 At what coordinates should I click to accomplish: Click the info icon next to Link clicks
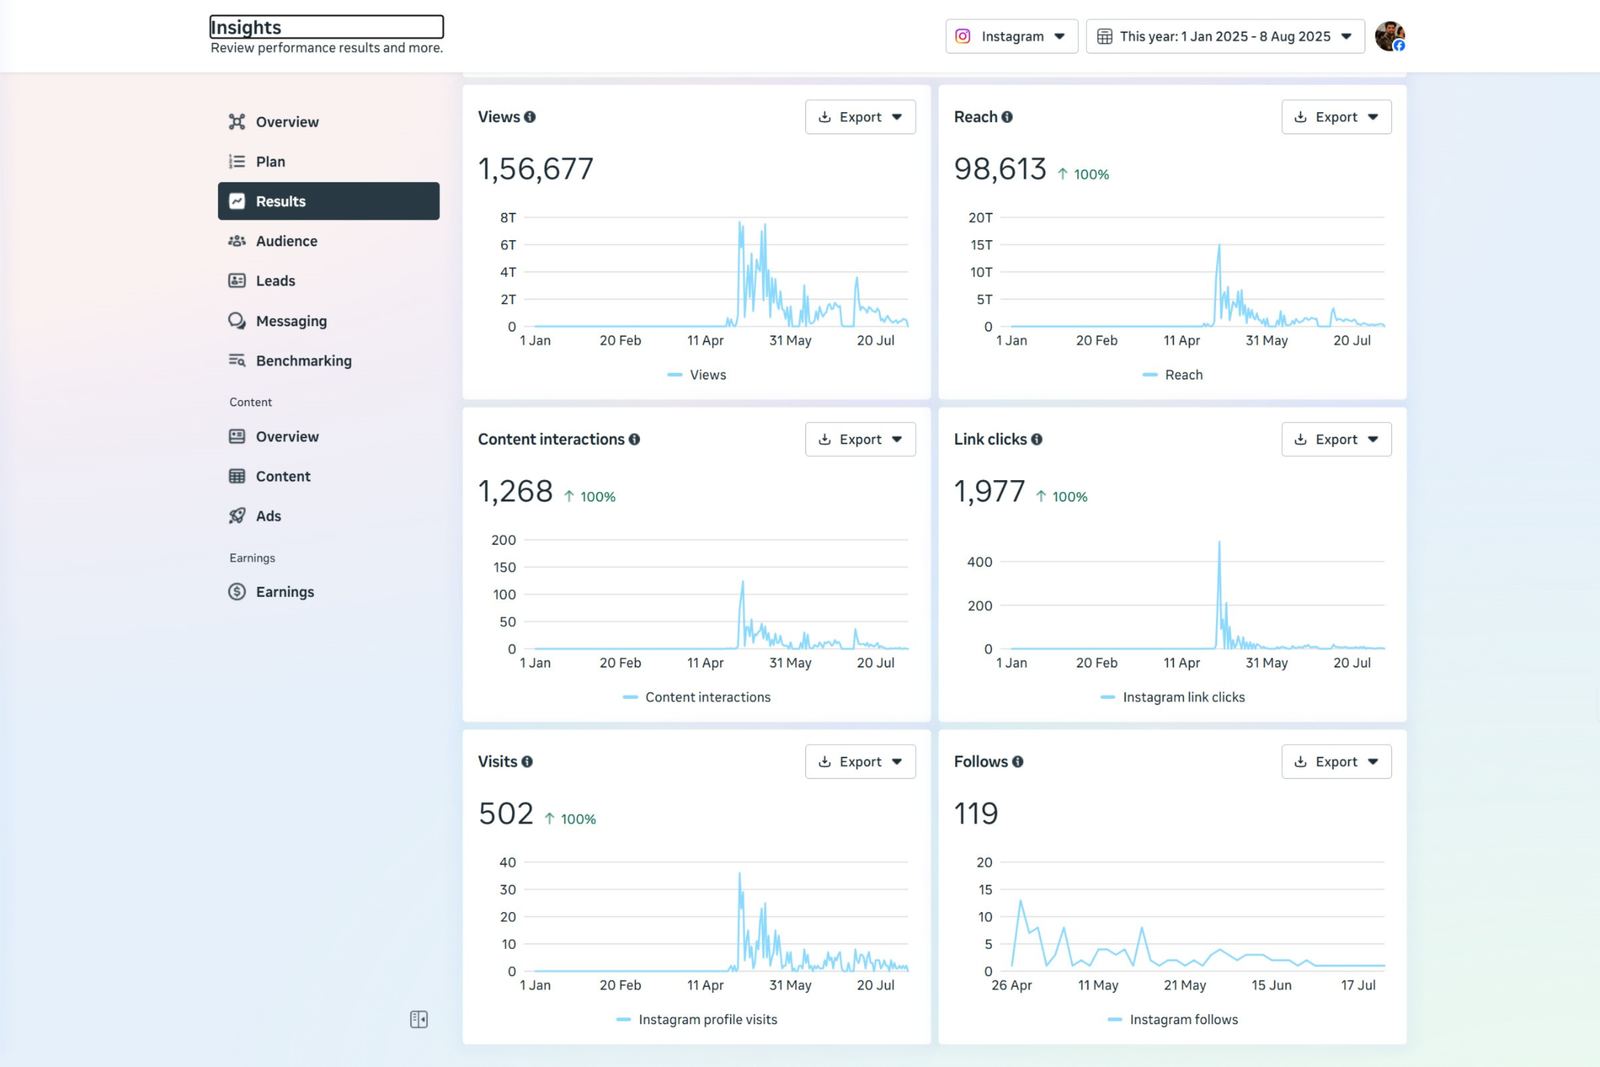pos(1037,439)
